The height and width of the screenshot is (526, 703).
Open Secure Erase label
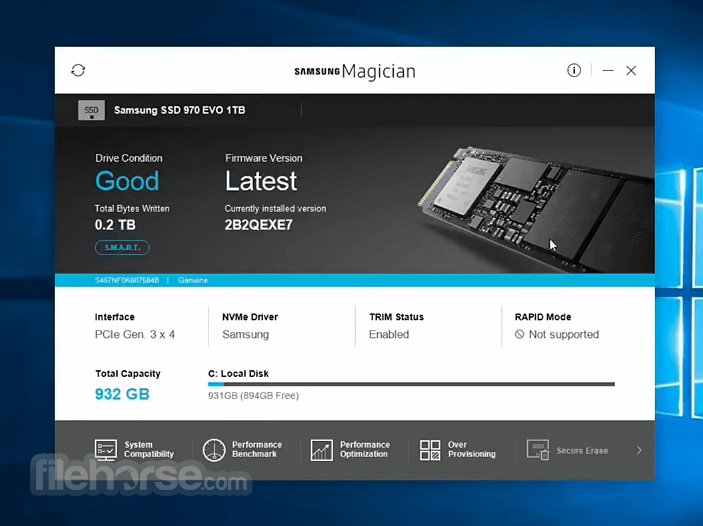click(x=582, y=451)
